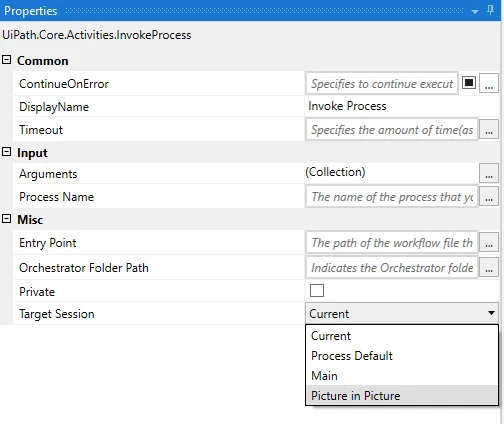504x424 pixels.
Task: Toggle the Target Session dropdown
Action: coord(402,313)
